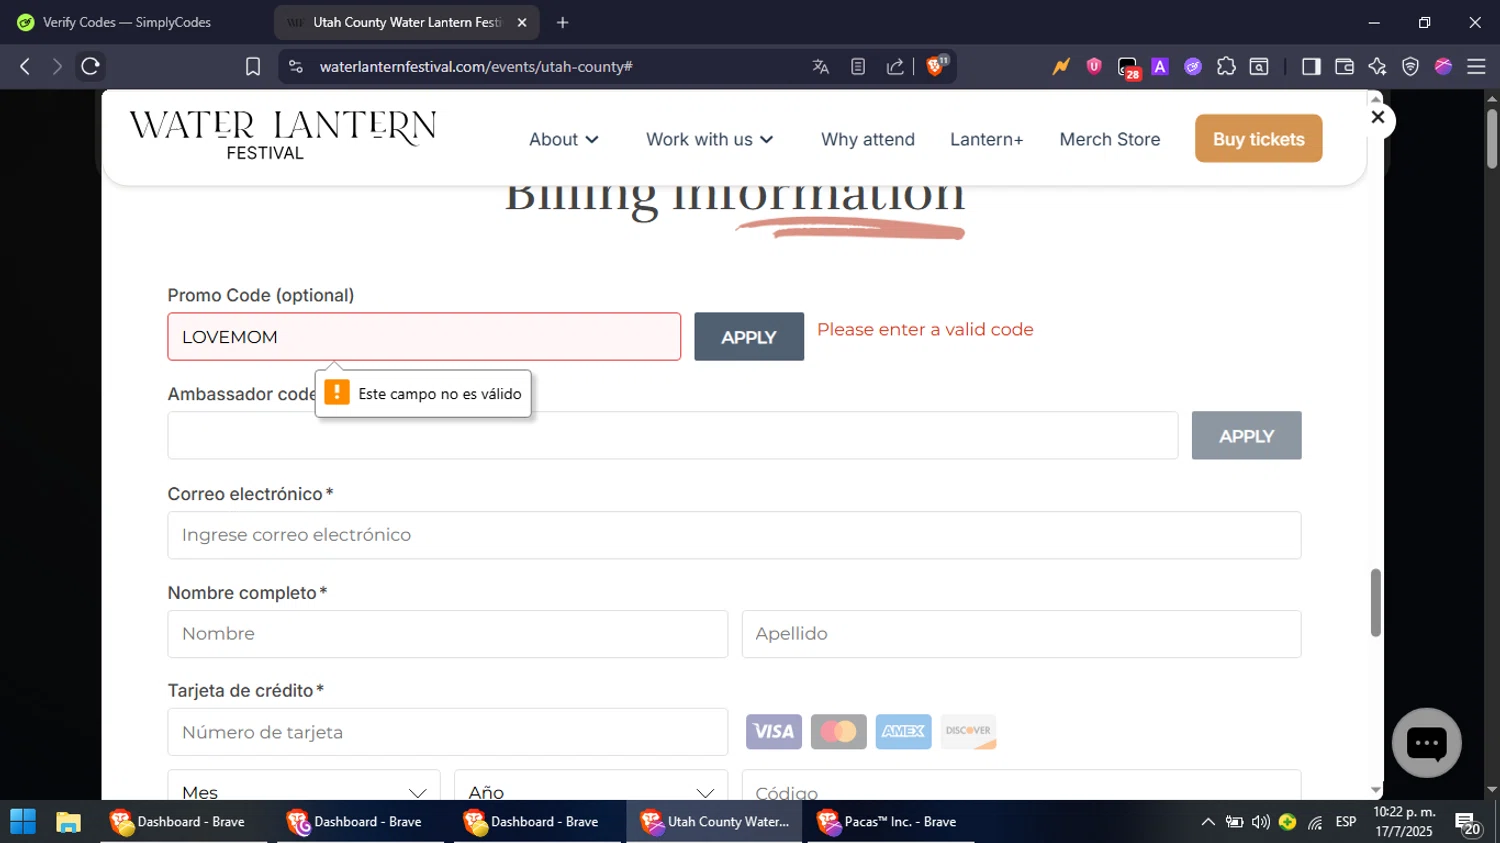Click the share page icon
Image resolution: width=1500 pixels, height=843 pixels.
coord(895,67)
